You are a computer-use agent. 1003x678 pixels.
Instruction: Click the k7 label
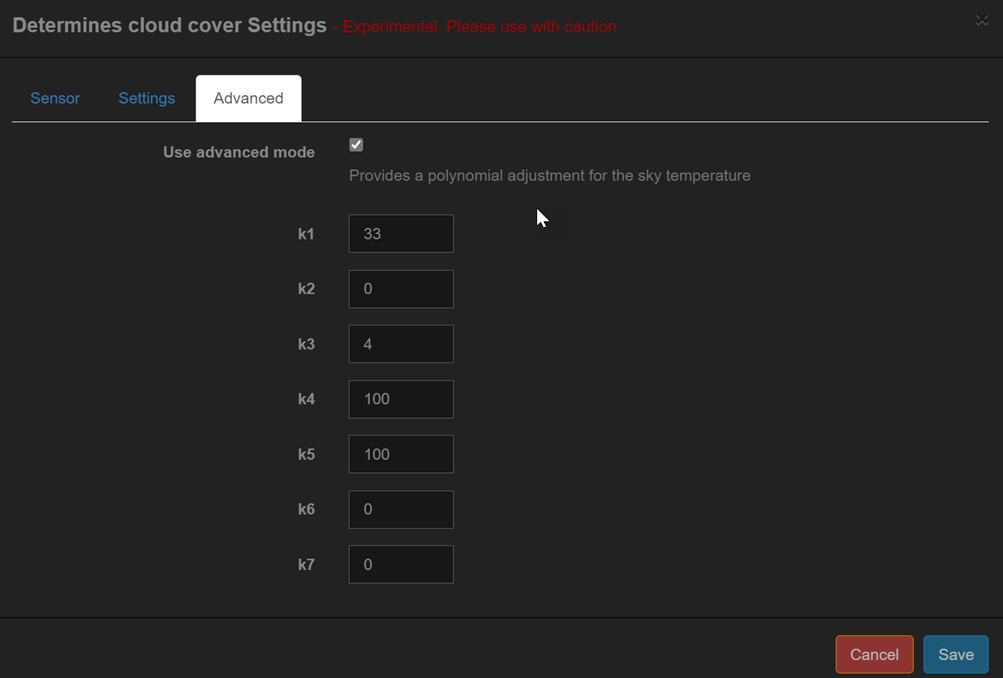[x=306, y=564]
